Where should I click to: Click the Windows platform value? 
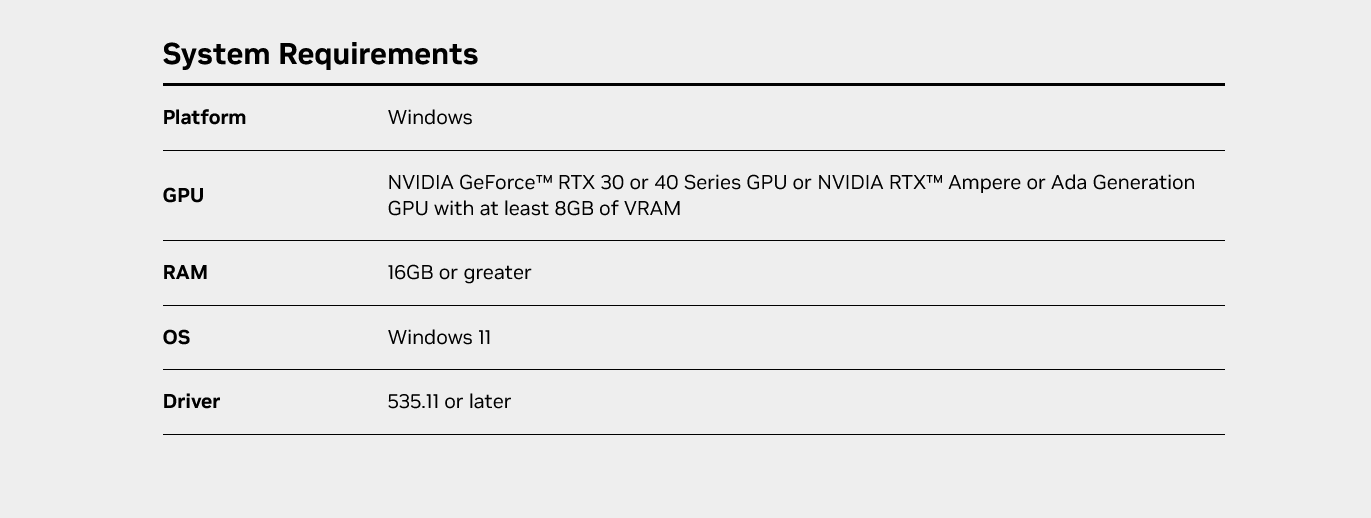(x=430, y=117)
